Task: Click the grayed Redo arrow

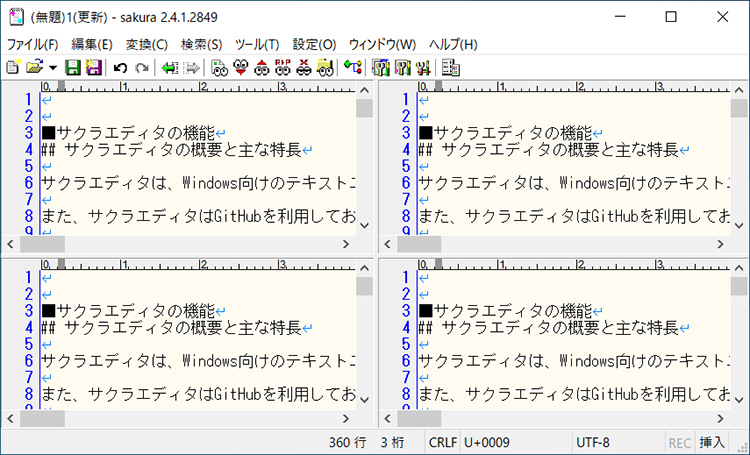Action: pos(142,67)
